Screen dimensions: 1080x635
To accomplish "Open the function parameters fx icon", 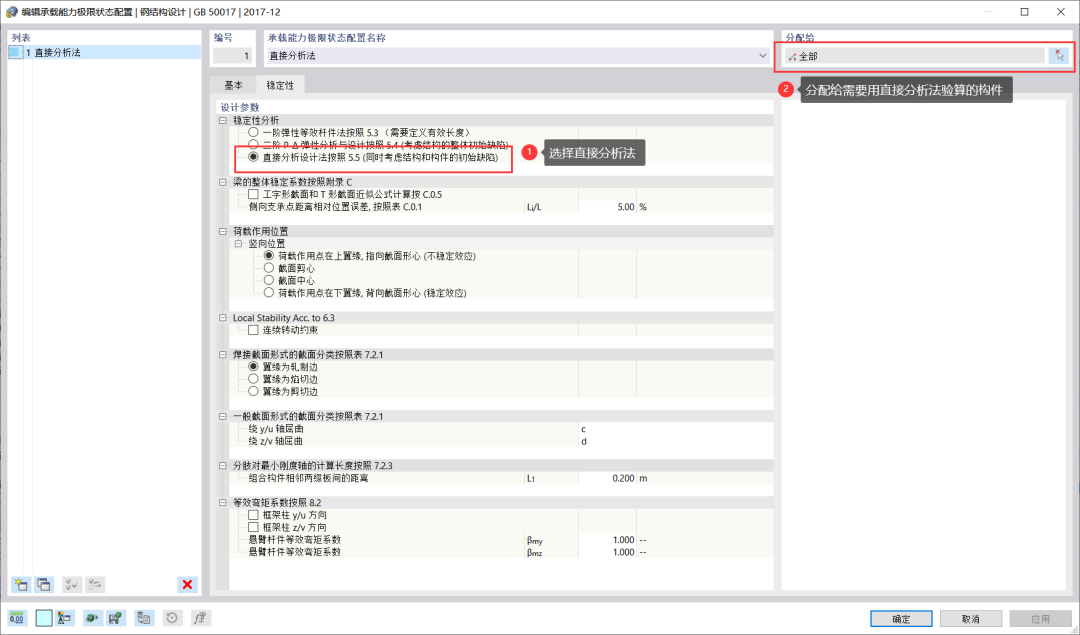I will point(199,617).
